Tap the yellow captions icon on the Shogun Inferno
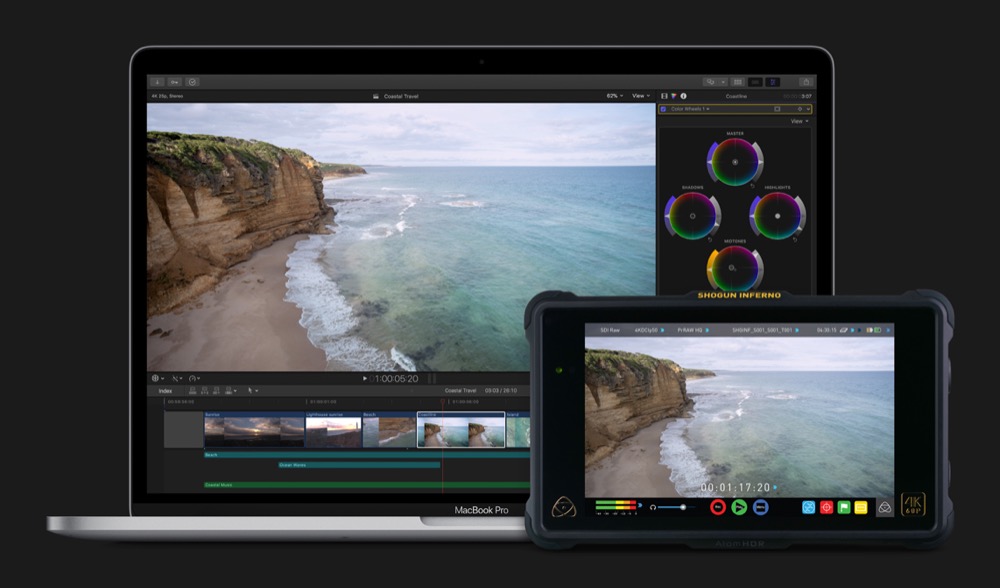This screenshot has width=1000, height=588. [863, 507]
